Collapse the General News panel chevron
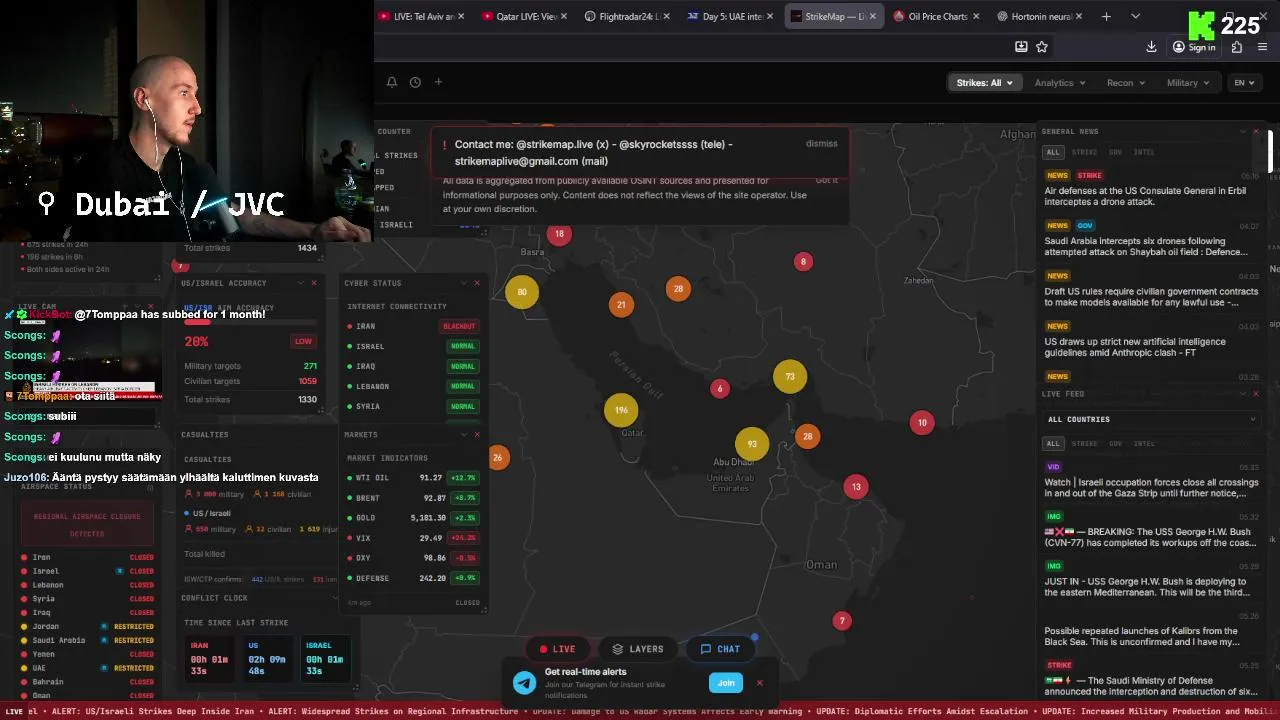This screenshot has height=720, width=1280. coord(1242,131)
